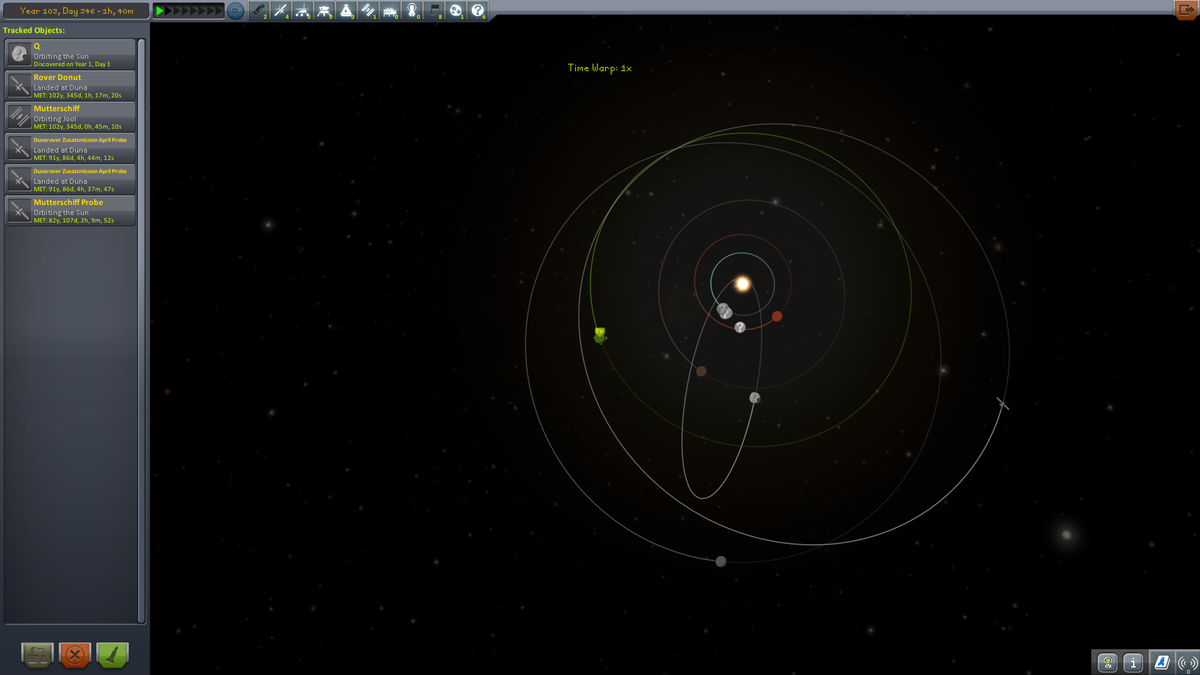Click the round blue button beside time warp
This screenshot has height=675, width=1200.
235,10
